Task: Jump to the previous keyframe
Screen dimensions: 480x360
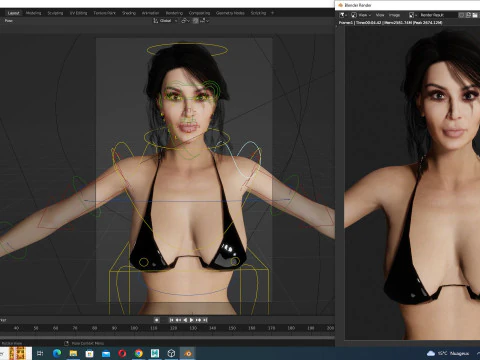Action: (x=178, y=320)
